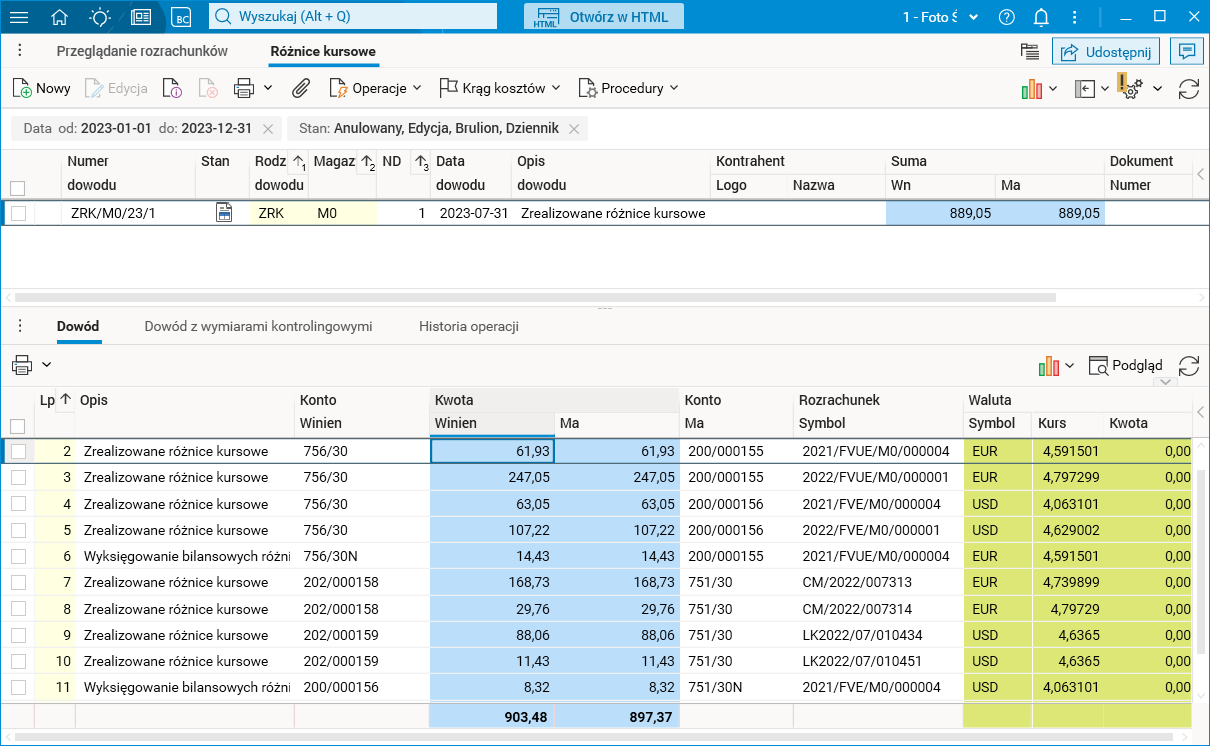Switch to Przeglądanie rozrachunków tab
Screen dimensions: 1210x746
point(142,51)
